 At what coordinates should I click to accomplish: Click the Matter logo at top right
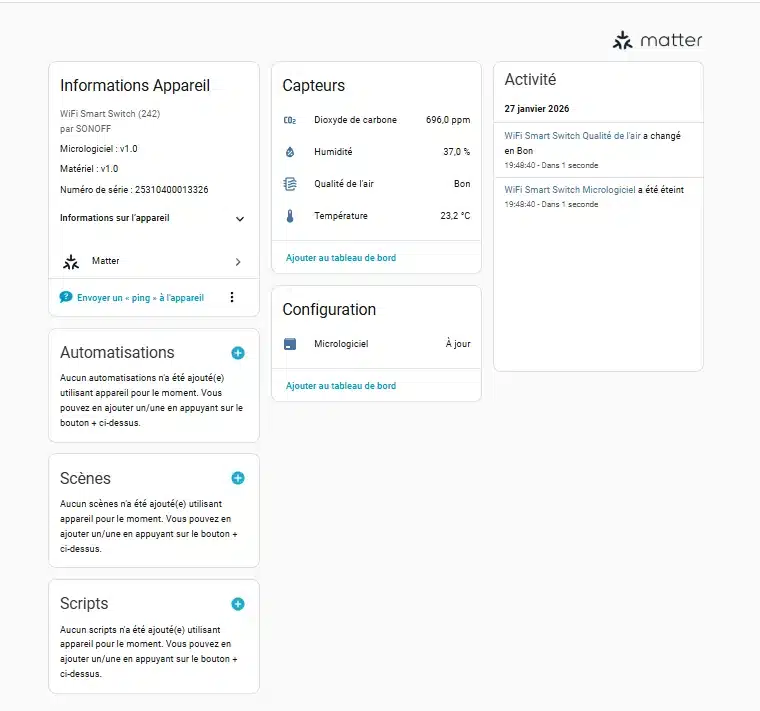point(658,41)
